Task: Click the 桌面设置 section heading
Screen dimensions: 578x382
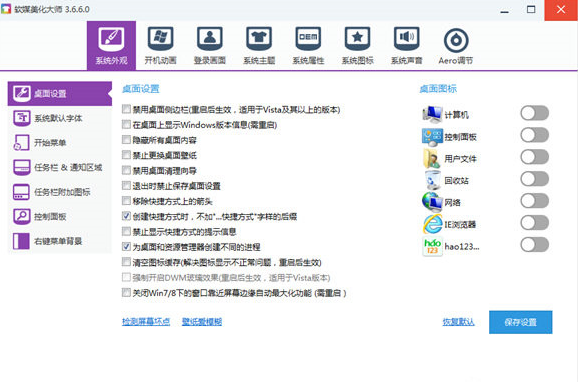Action: click(141, 88)
